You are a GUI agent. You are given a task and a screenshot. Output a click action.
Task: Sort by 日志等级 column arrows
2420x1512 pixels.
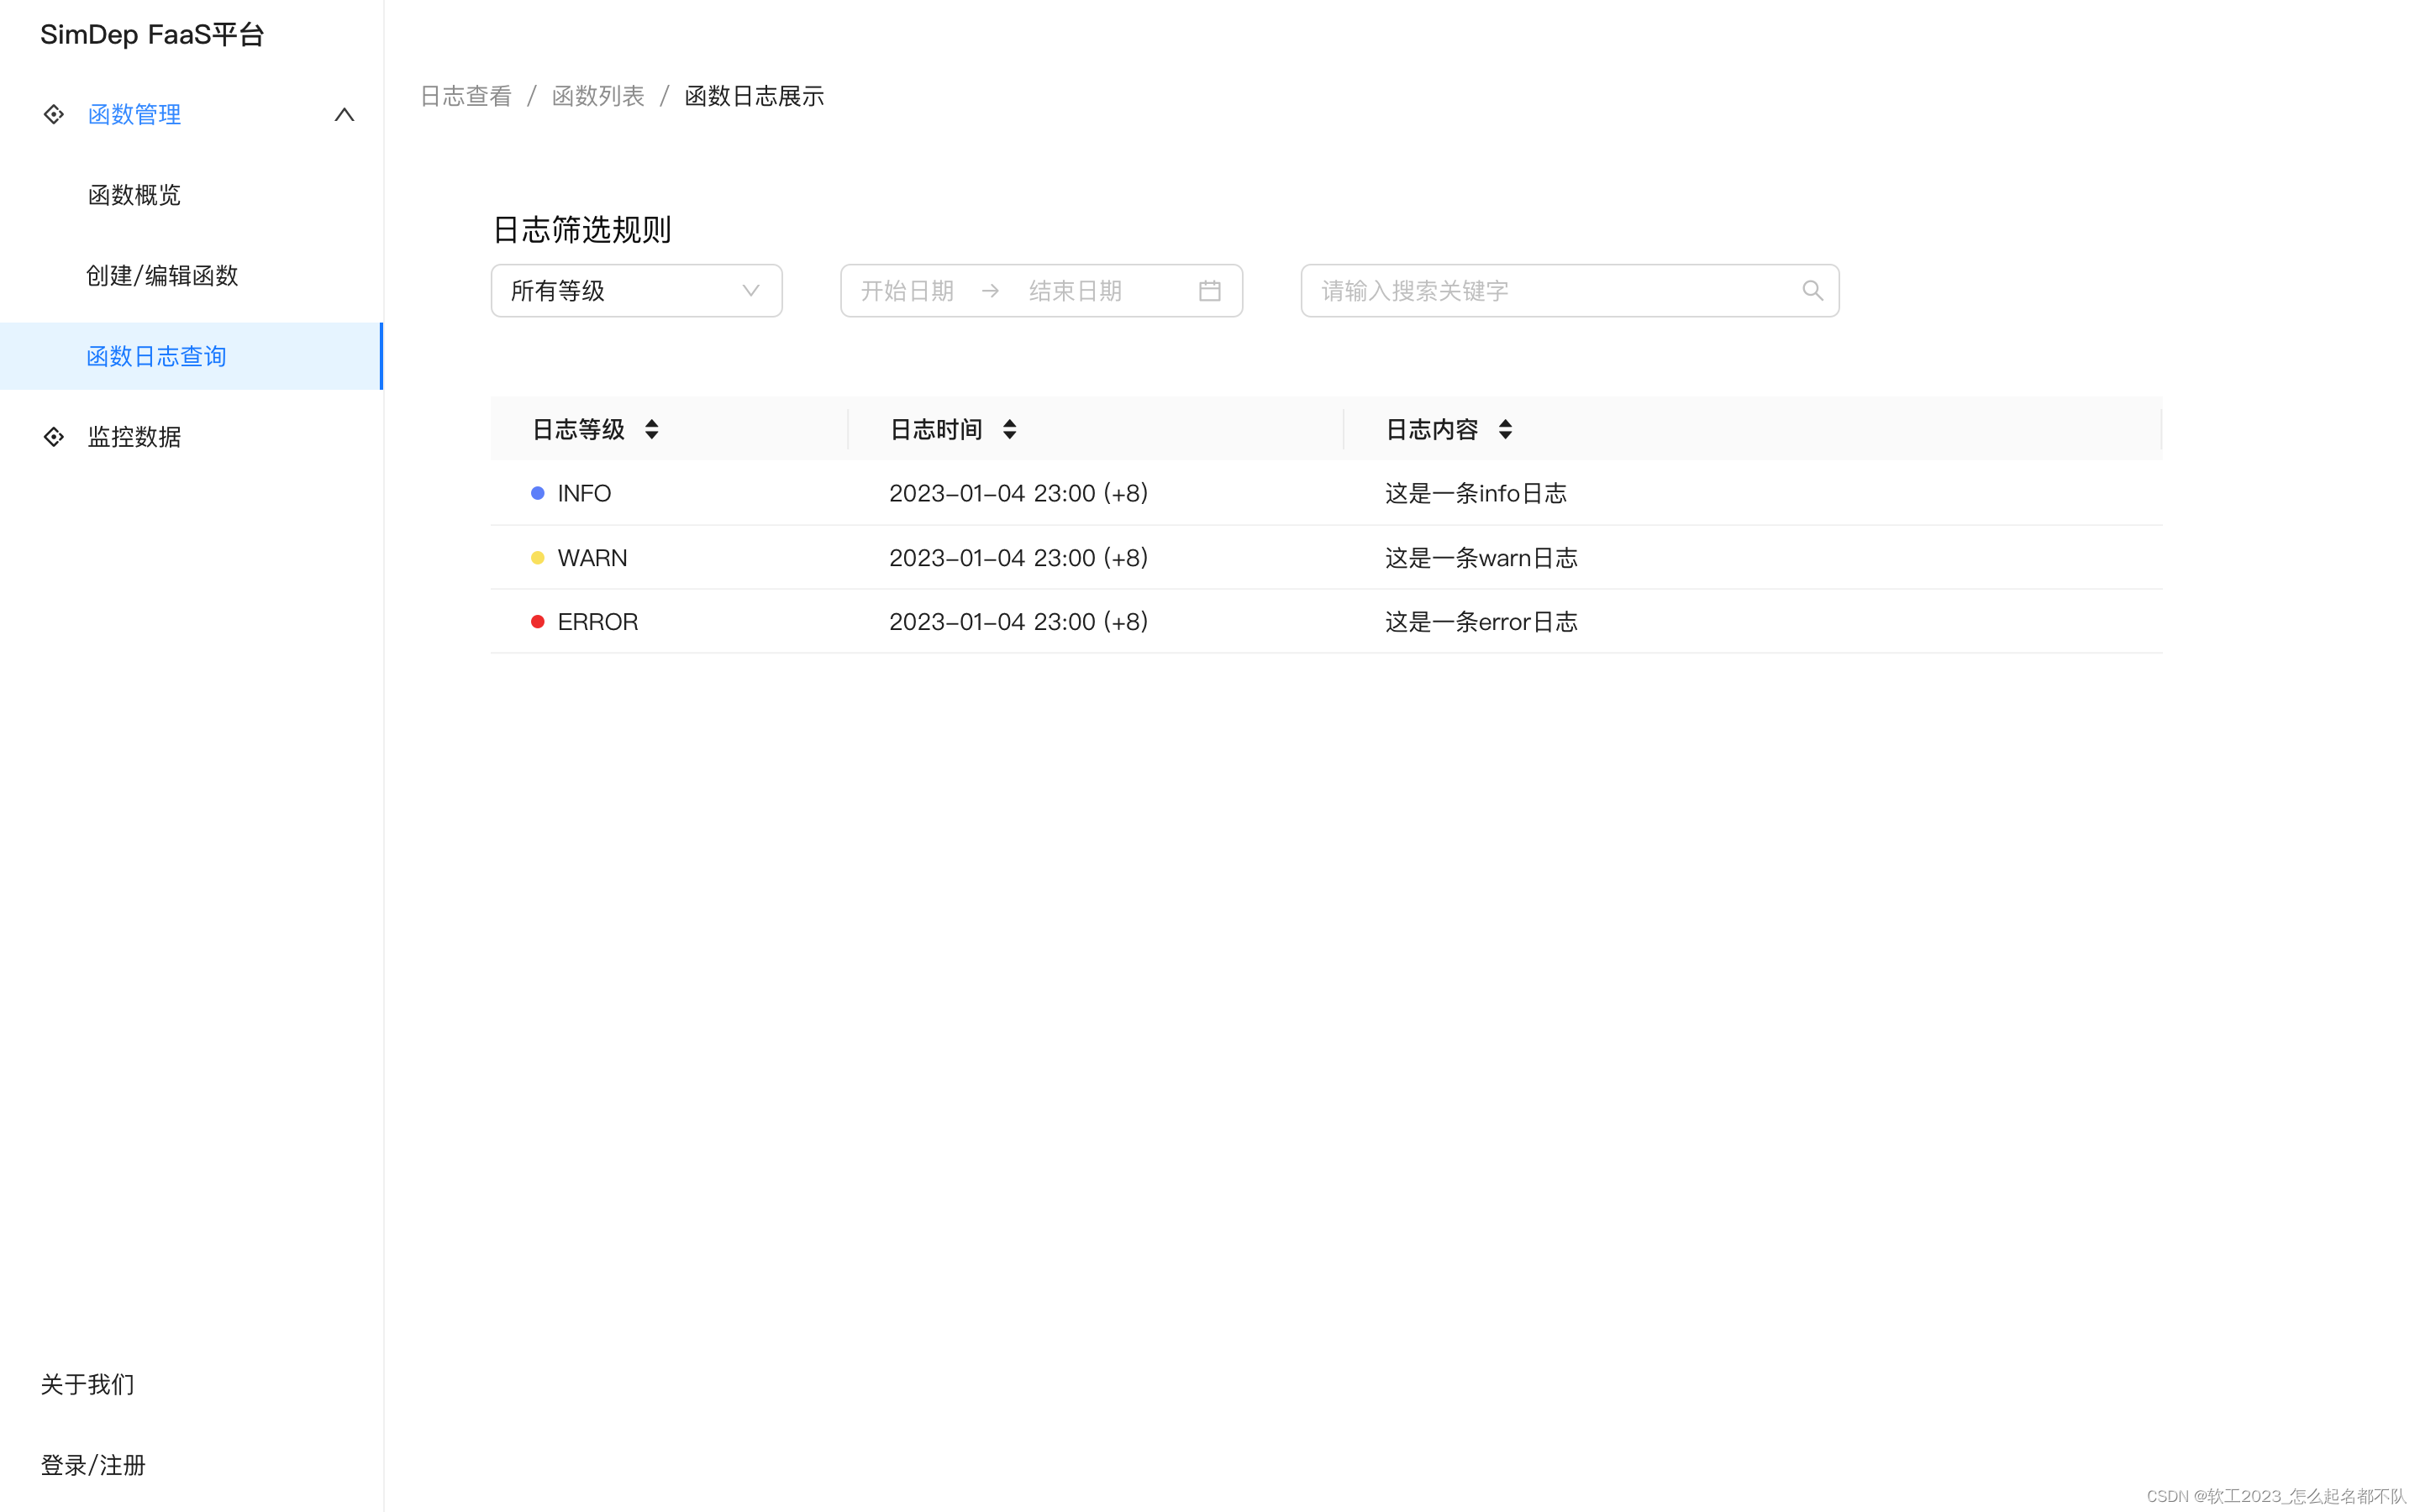tap(652, 430)
